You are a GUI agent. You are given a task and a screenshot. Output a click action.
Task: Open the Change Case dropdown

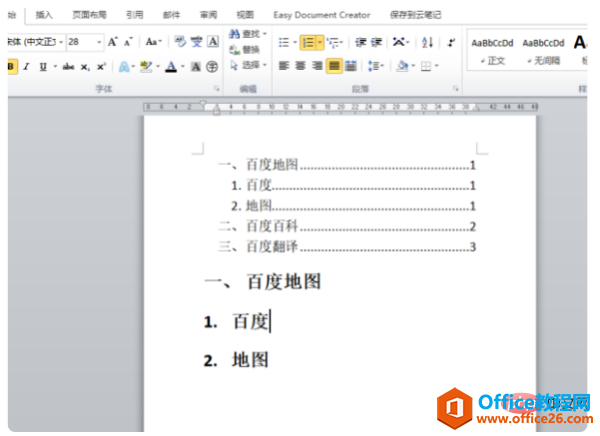click(x=154, y=42)
